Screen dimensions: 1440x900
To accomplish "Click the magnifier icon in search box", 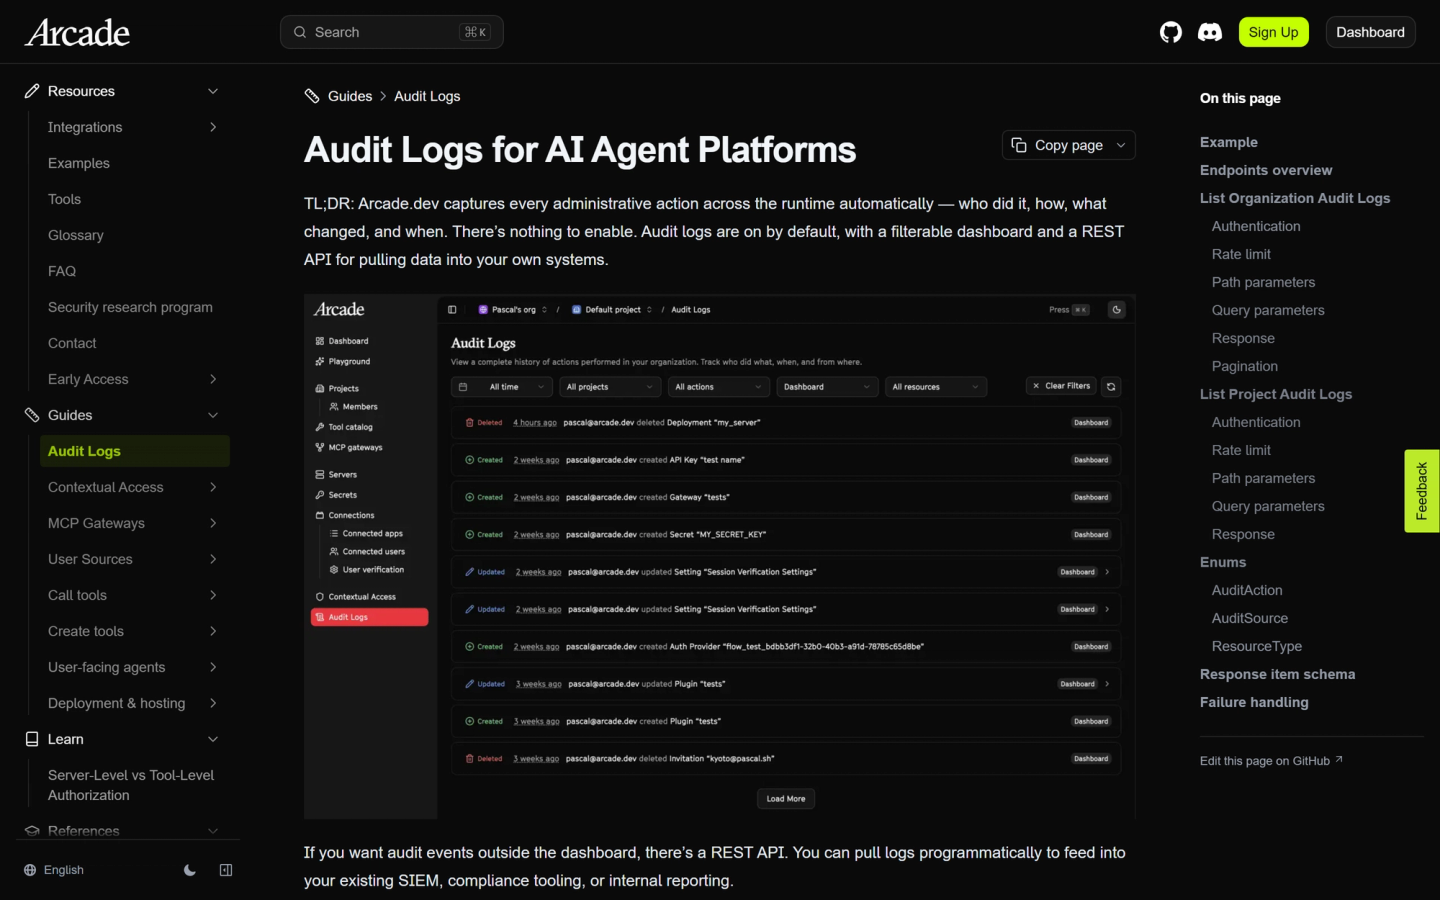I will pyautogui.click(x=300, y=32).
